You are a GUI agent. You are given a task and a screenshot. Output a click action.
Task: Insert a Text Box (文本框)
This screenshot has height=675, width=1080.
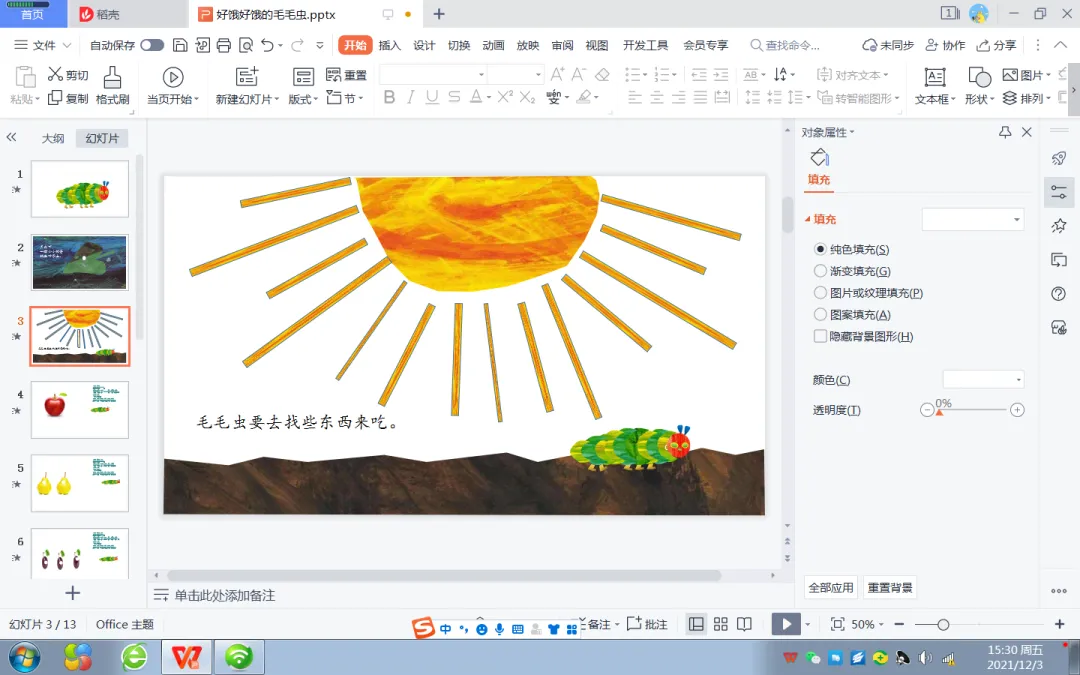point(935,86)
